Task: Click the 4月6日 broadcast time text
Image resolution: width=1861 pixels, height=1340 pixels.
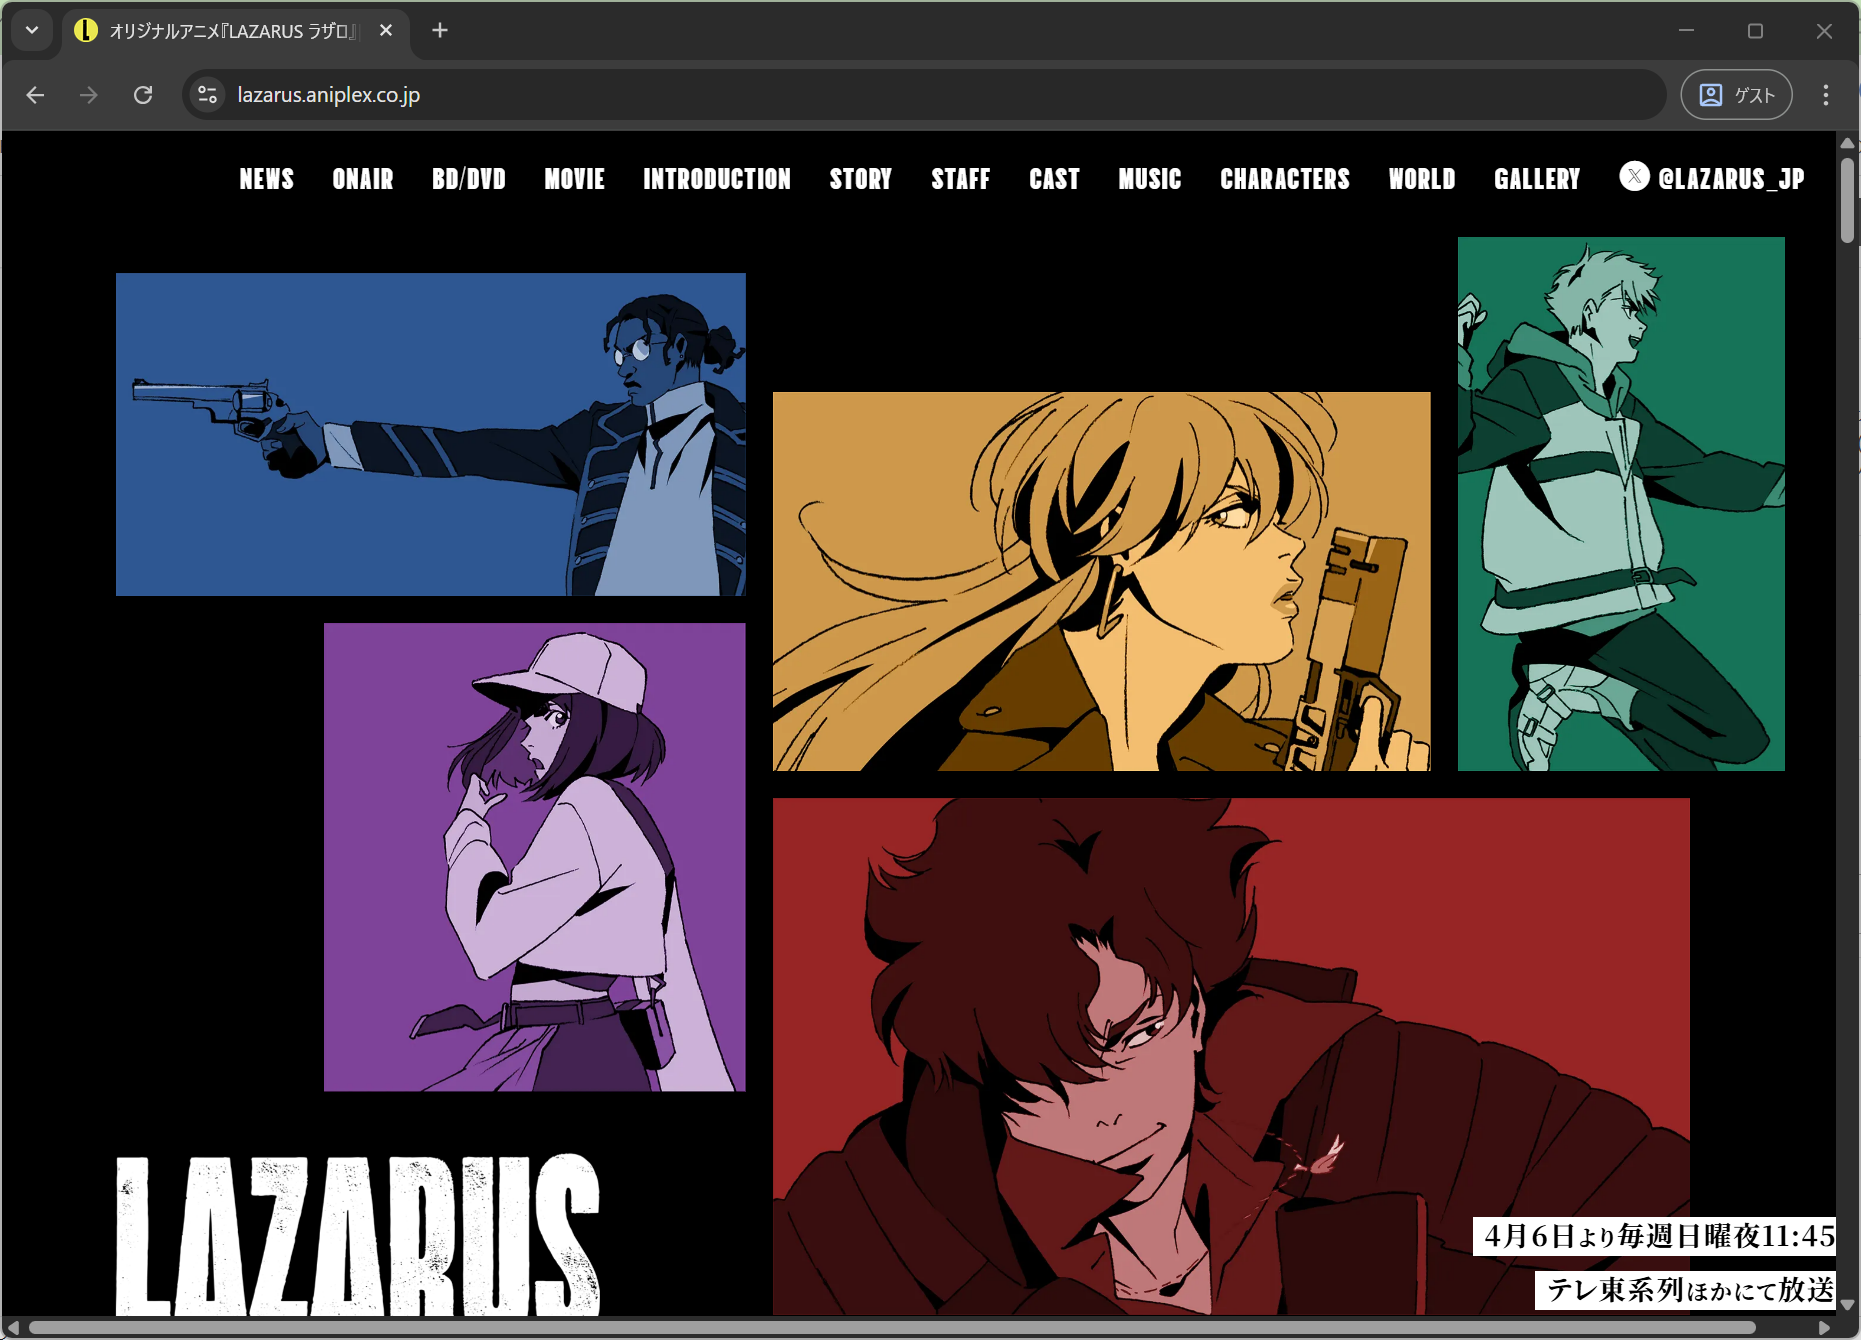Action: click(1654, 1236)
